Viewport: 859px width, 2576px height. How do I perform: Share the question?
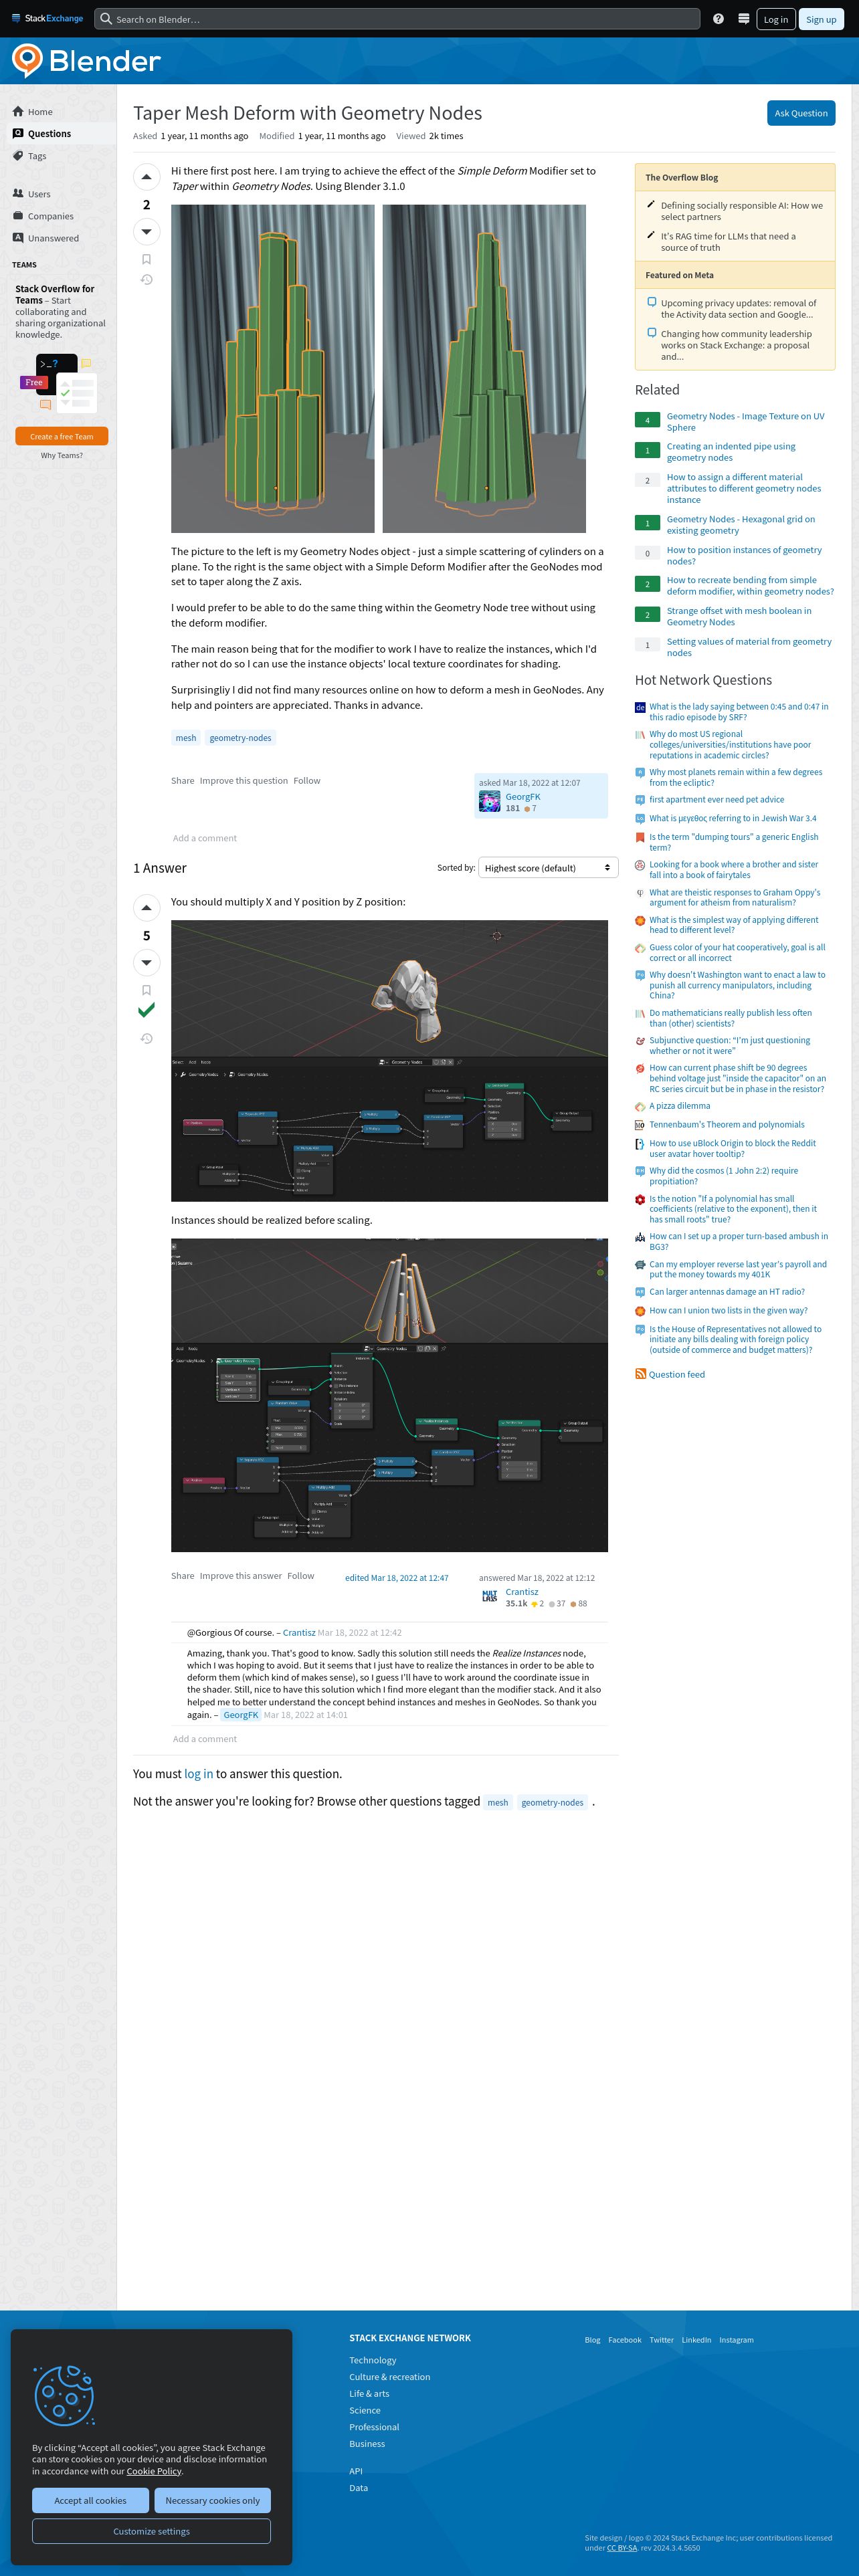coord(182,781)
